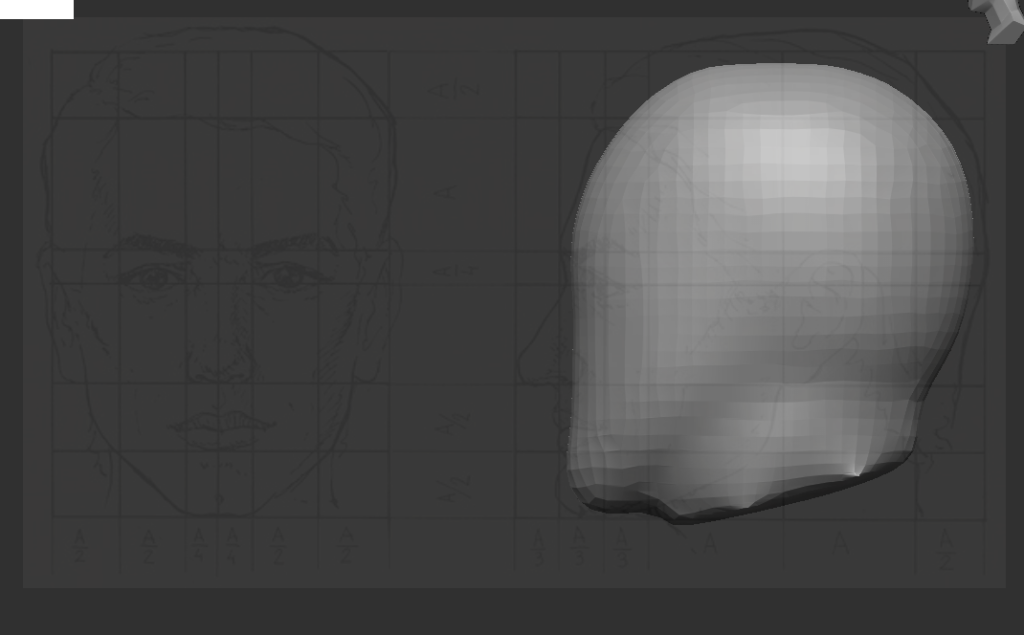Screen dimensions: 1024x635
Task: Click the forehead of the front face sketch
Action: coord(220,170)
